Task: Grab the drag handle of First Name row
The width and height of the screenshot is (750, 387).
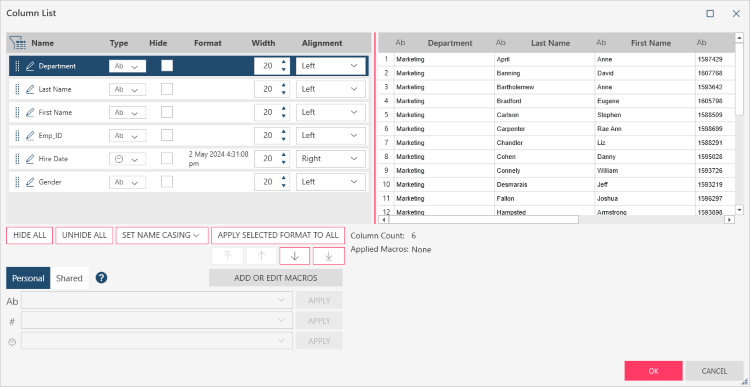Action: click(x=18, y=112)
